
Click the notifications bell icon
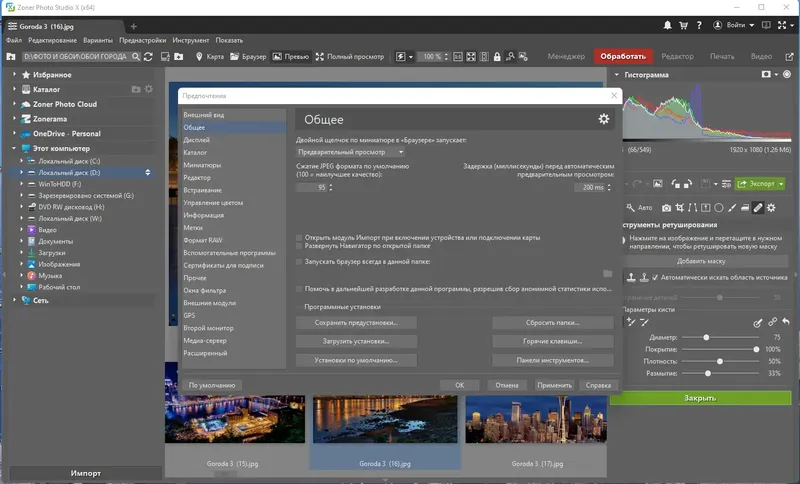[x=668, y=25]
